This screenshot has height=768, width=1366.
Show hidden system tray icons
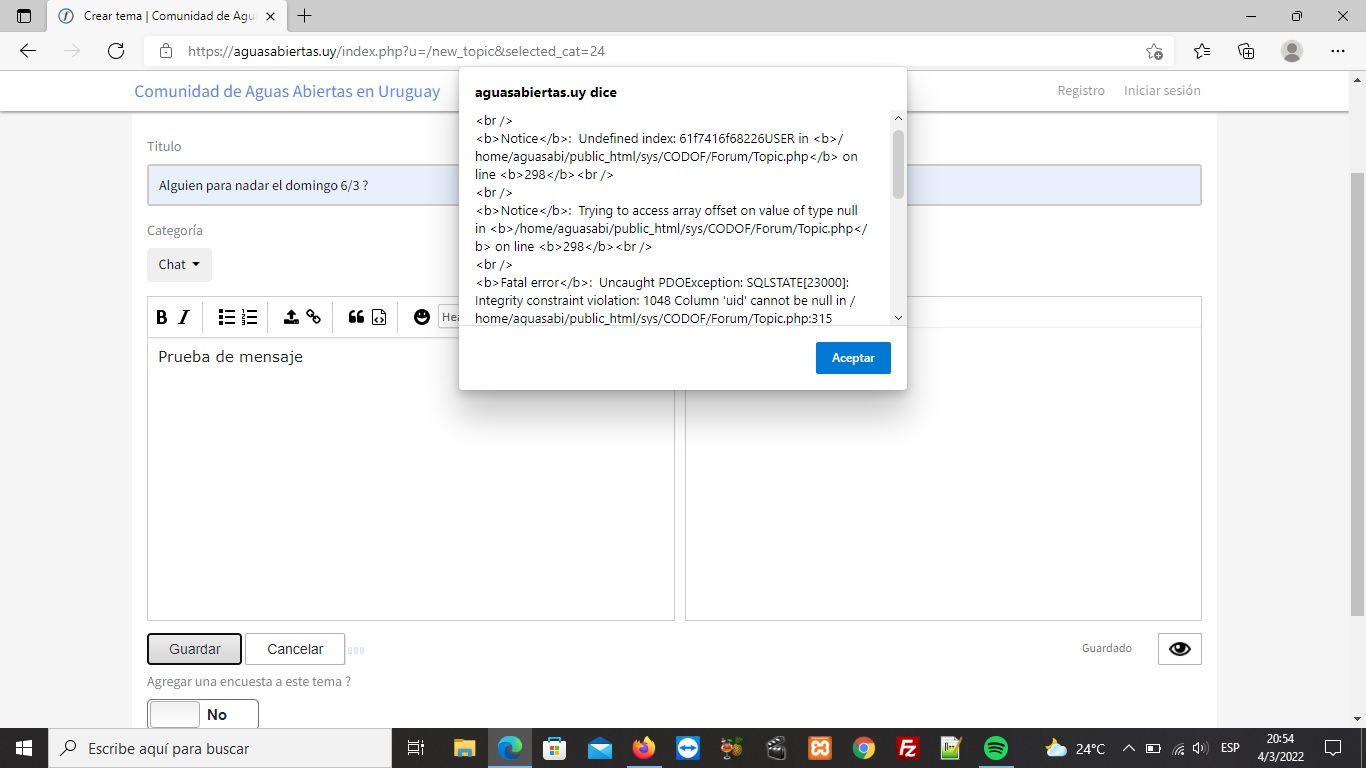1128,748
